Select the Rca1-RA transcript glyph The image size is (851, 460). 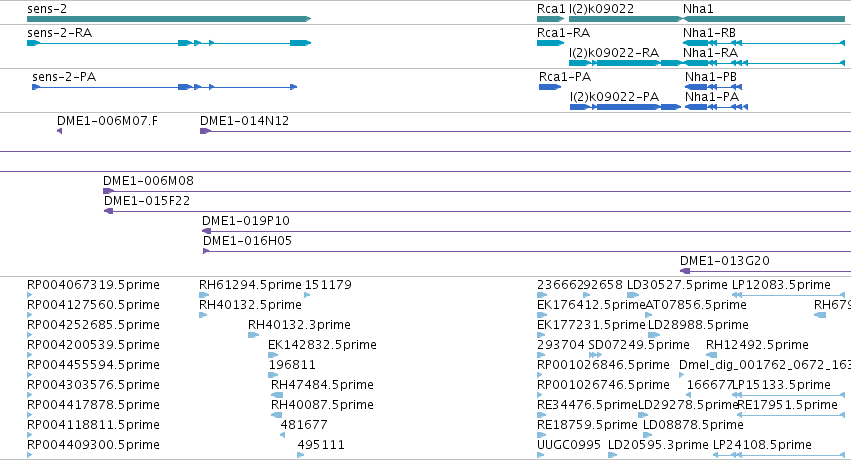(x=551, y=43)
